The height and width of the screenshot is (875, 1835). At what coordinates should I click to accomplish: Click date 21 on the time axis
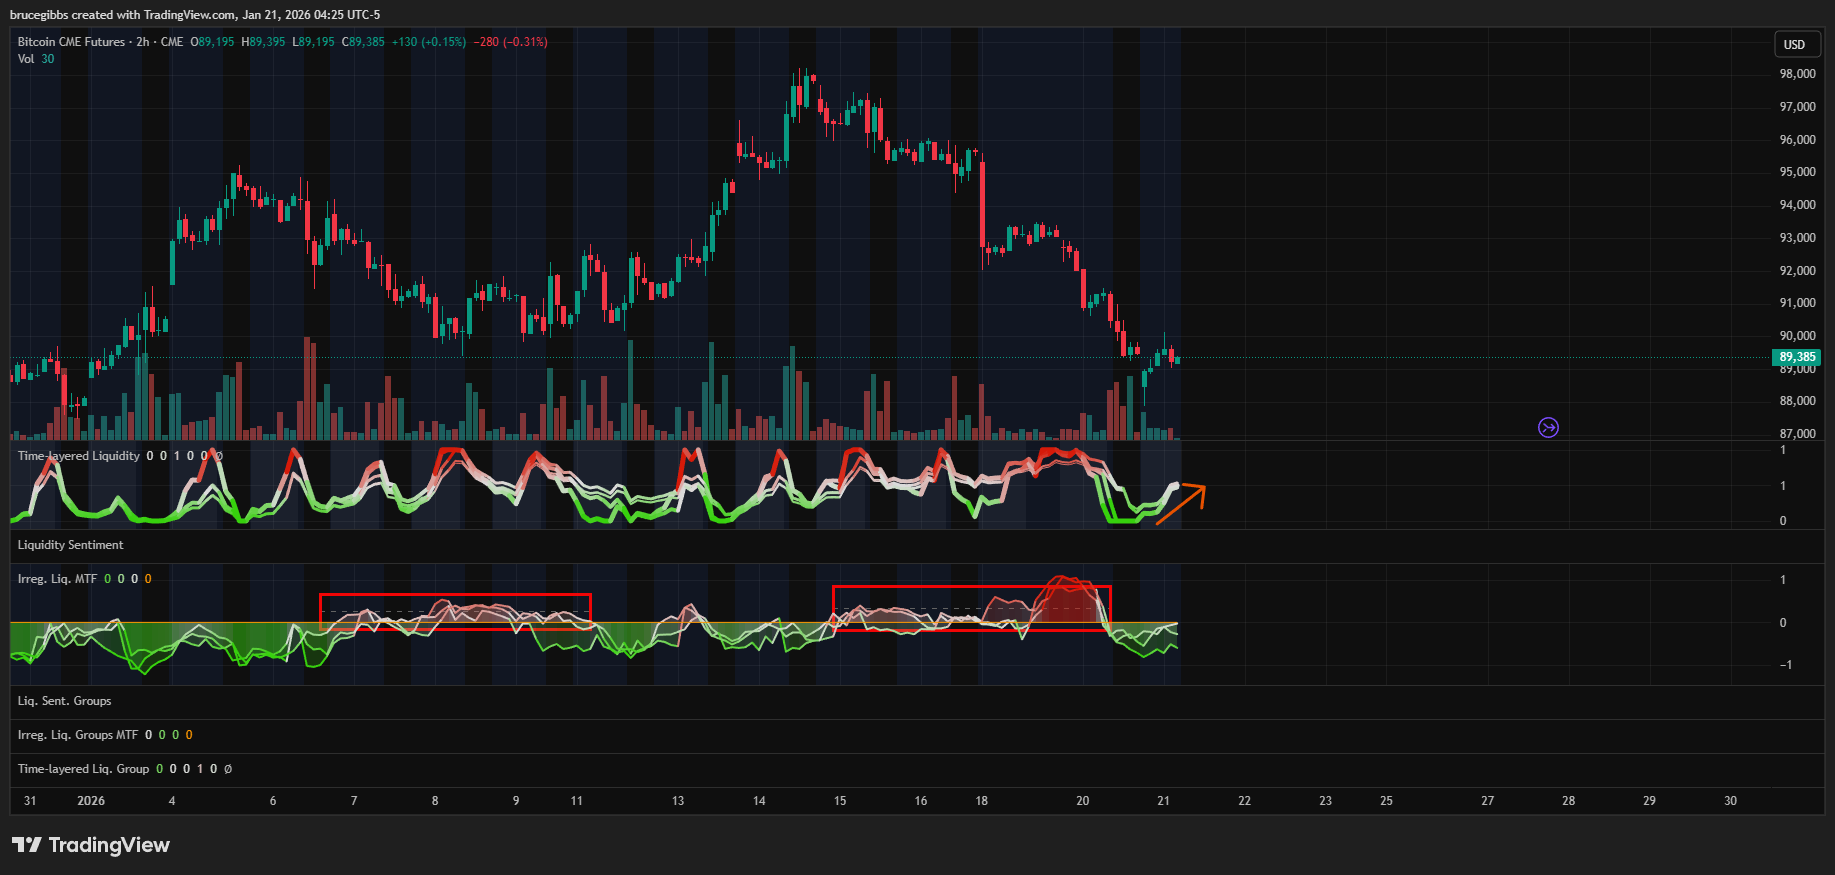coord(1163,801)
